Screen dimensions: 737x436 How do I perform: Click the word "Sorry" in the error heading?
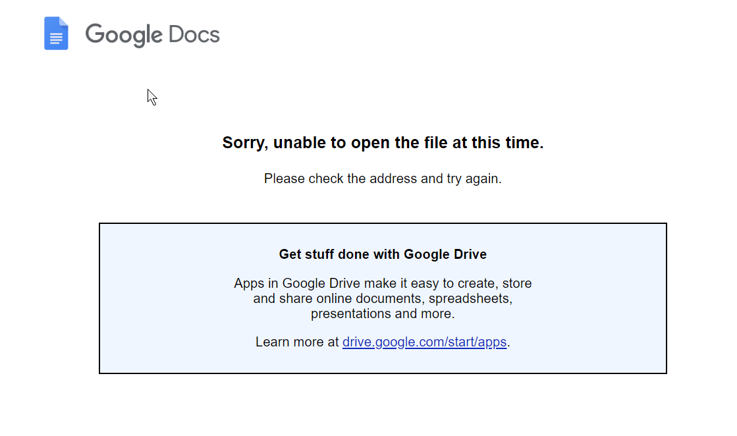(x=245, y=143)
